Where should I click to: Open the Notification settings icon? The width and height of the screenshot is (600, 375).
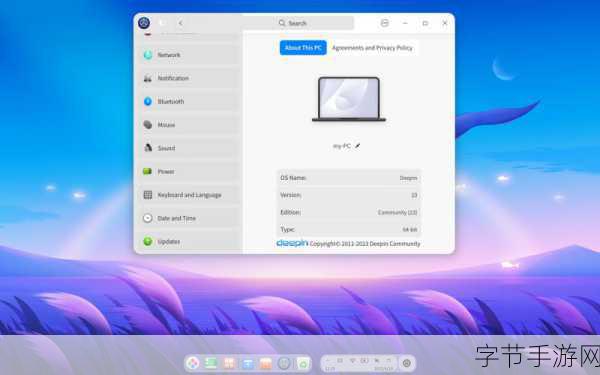point(148,78)
